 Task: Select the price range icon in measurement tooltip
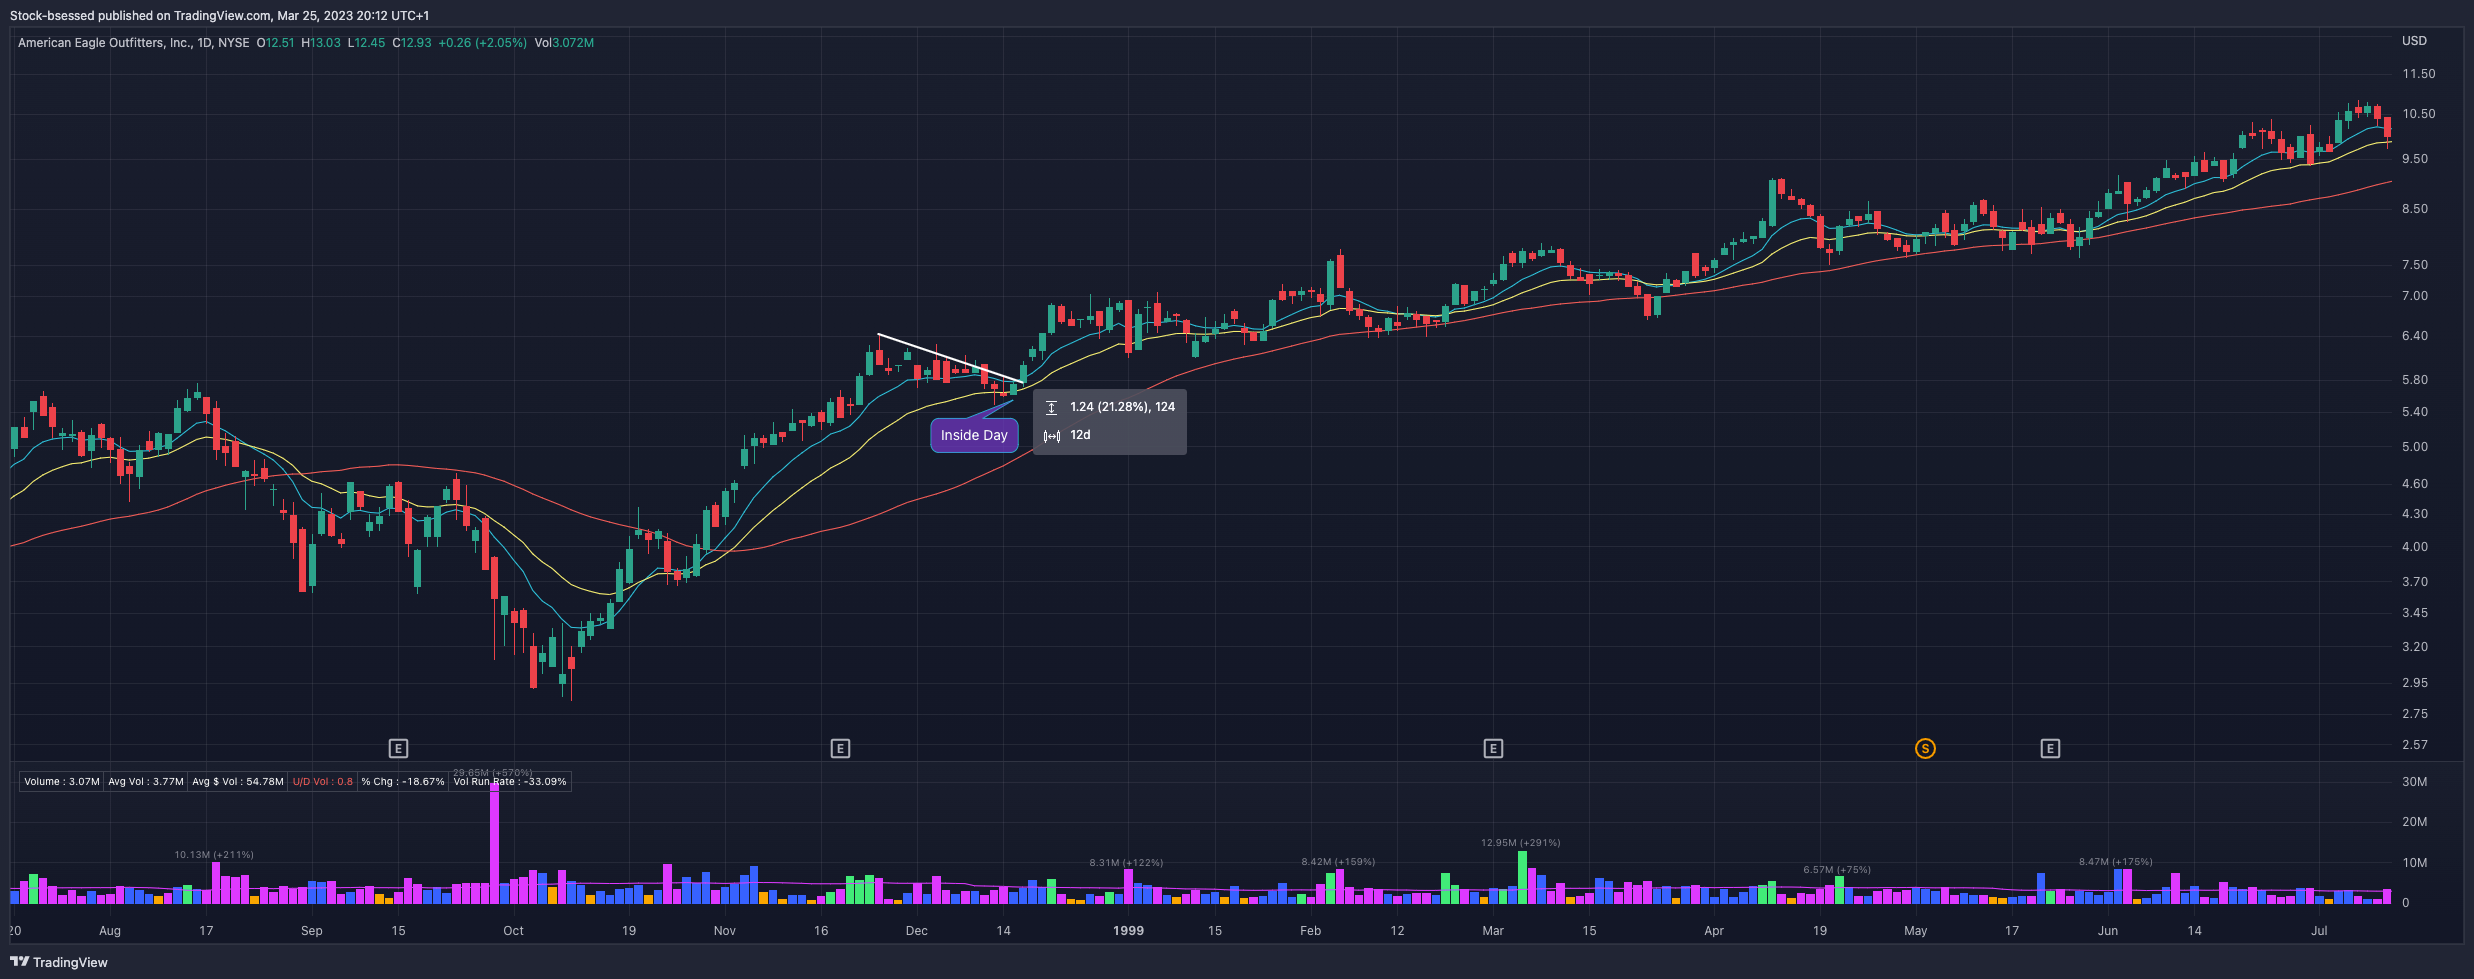tap(1051, 407)
